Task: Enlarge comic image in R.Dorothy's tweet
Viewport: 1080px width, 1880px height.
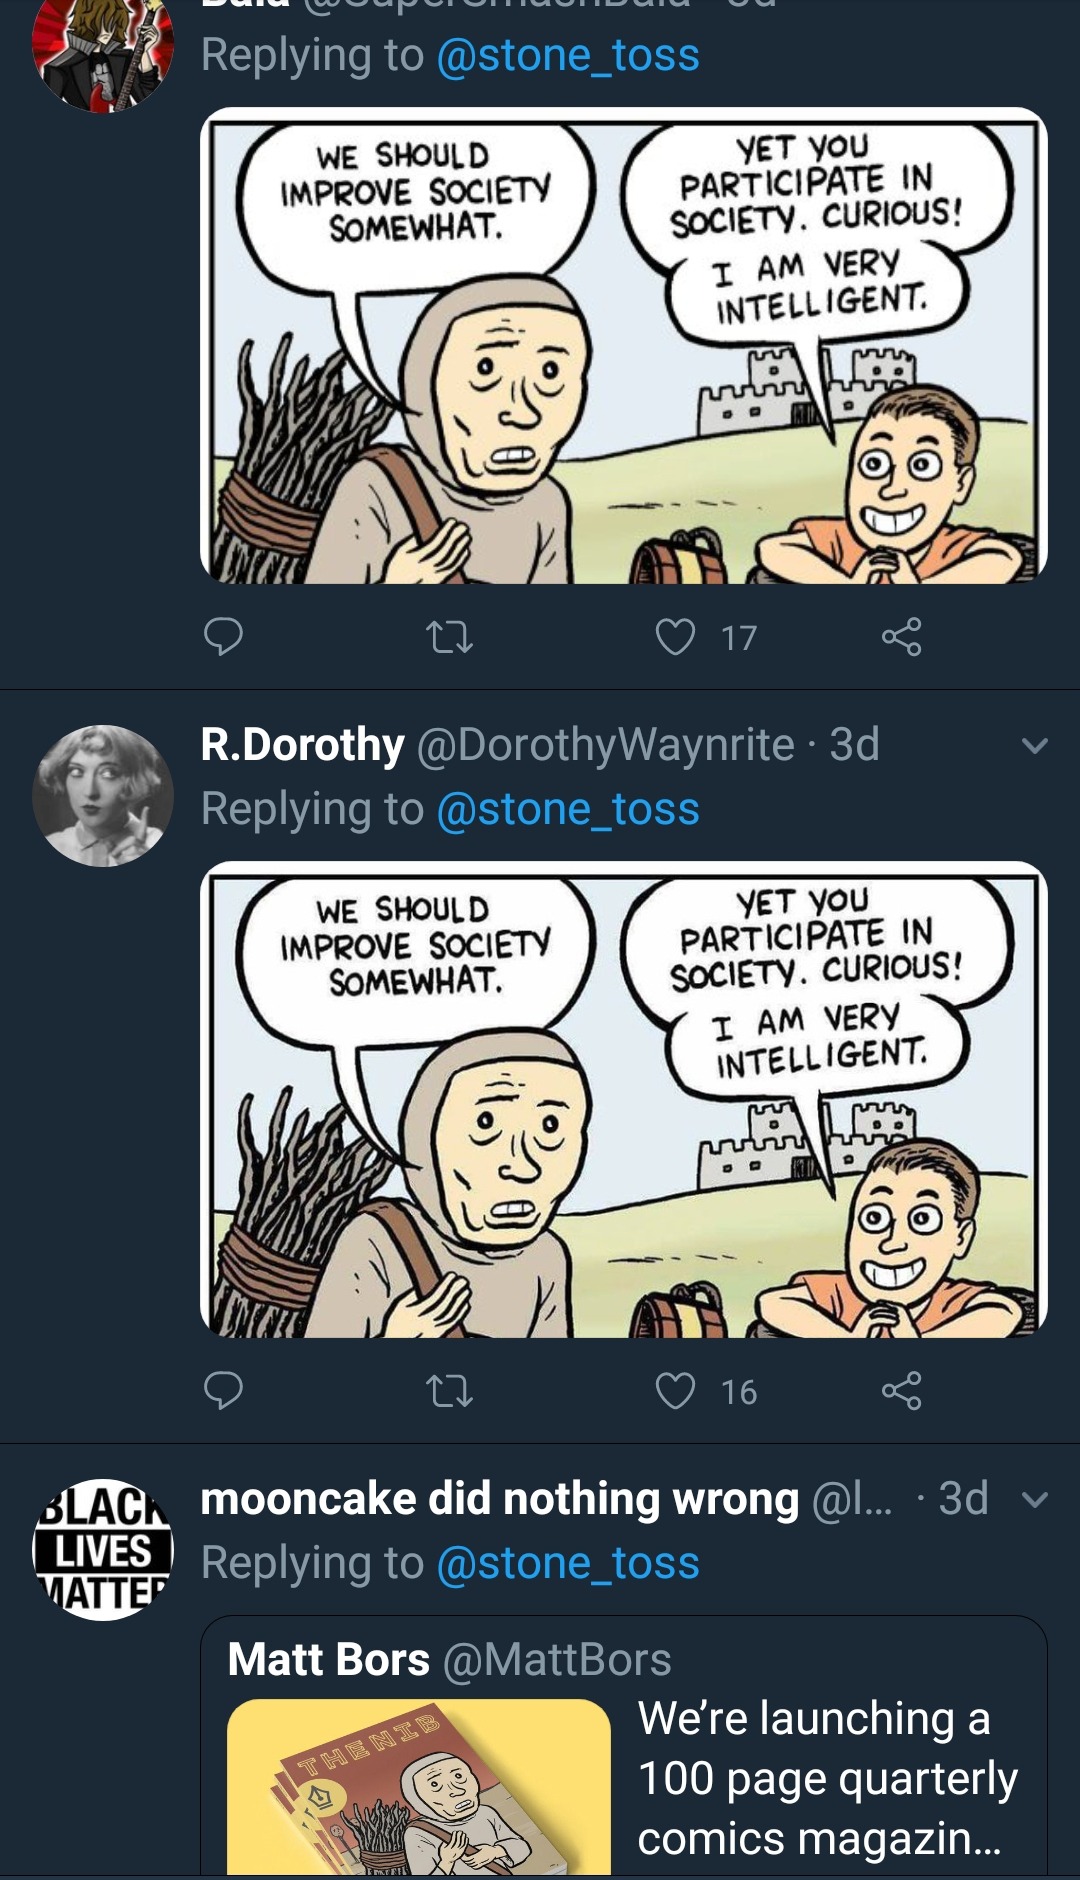Action: coord(624,1100)
